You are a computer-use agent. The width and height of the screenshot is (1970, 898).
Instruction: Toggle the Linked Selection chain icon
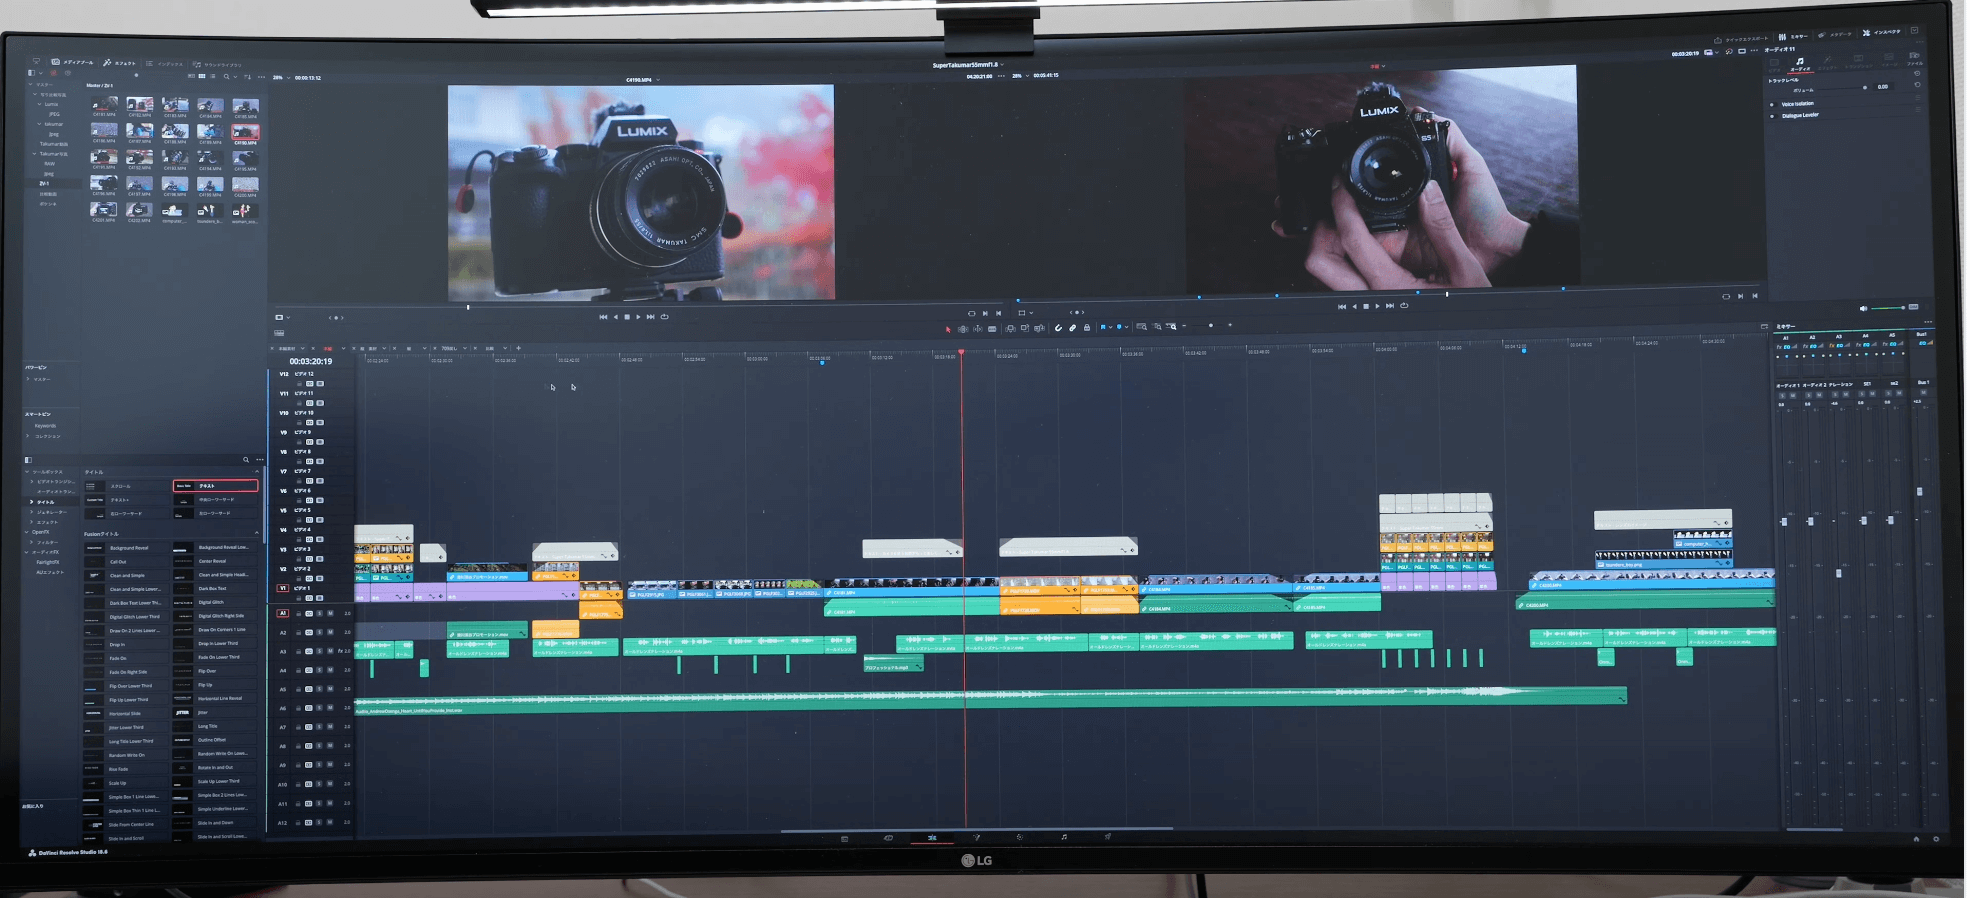pyautogui.click(x=1072, y=328)
